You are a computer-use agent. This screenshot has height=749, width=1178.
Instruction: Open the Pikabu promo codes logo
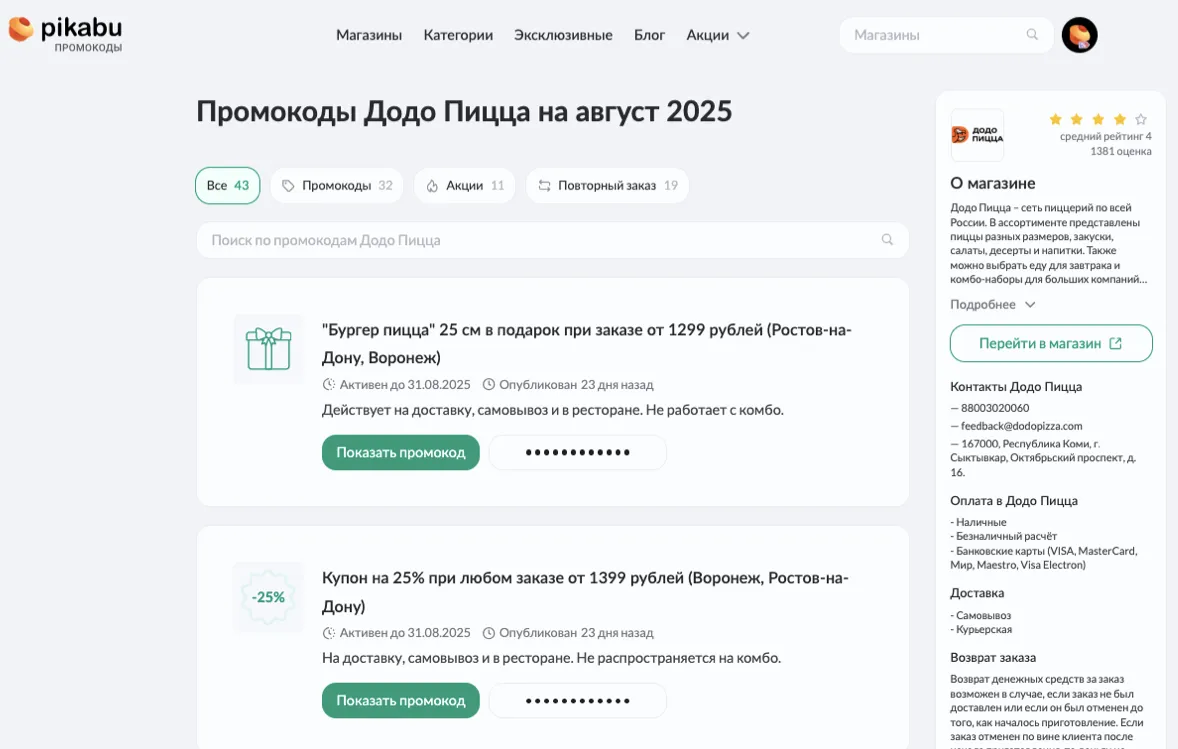65,34
